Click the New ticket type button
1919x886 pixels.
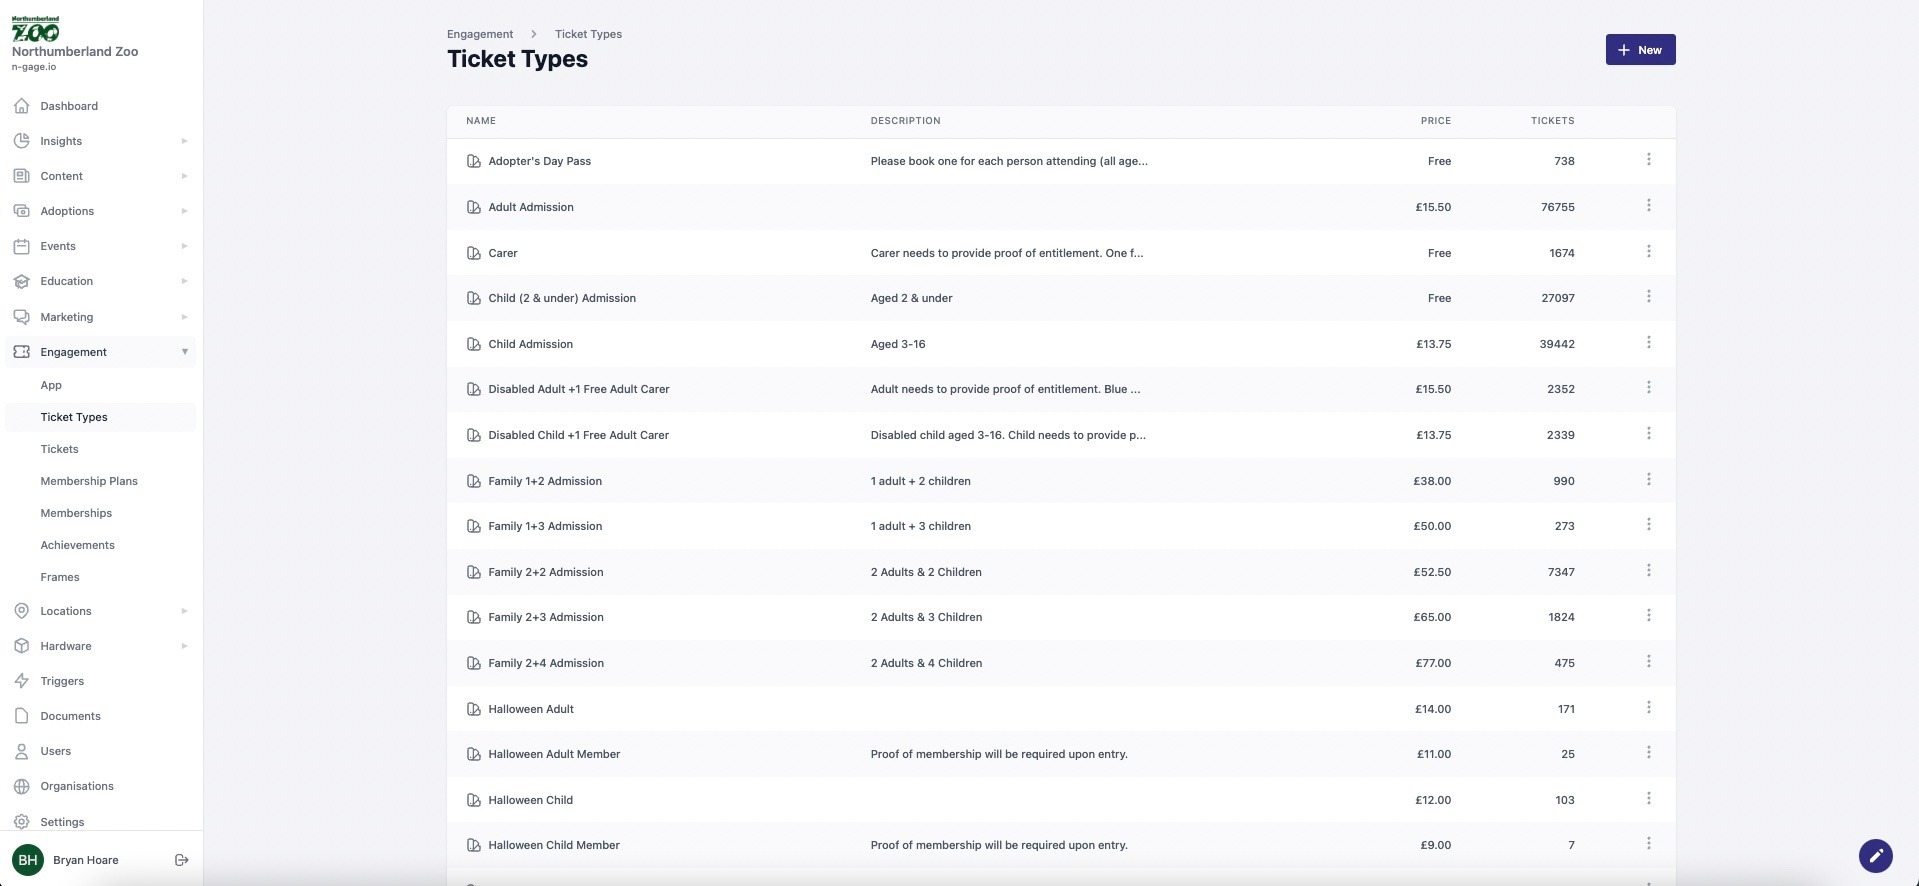1640,50
